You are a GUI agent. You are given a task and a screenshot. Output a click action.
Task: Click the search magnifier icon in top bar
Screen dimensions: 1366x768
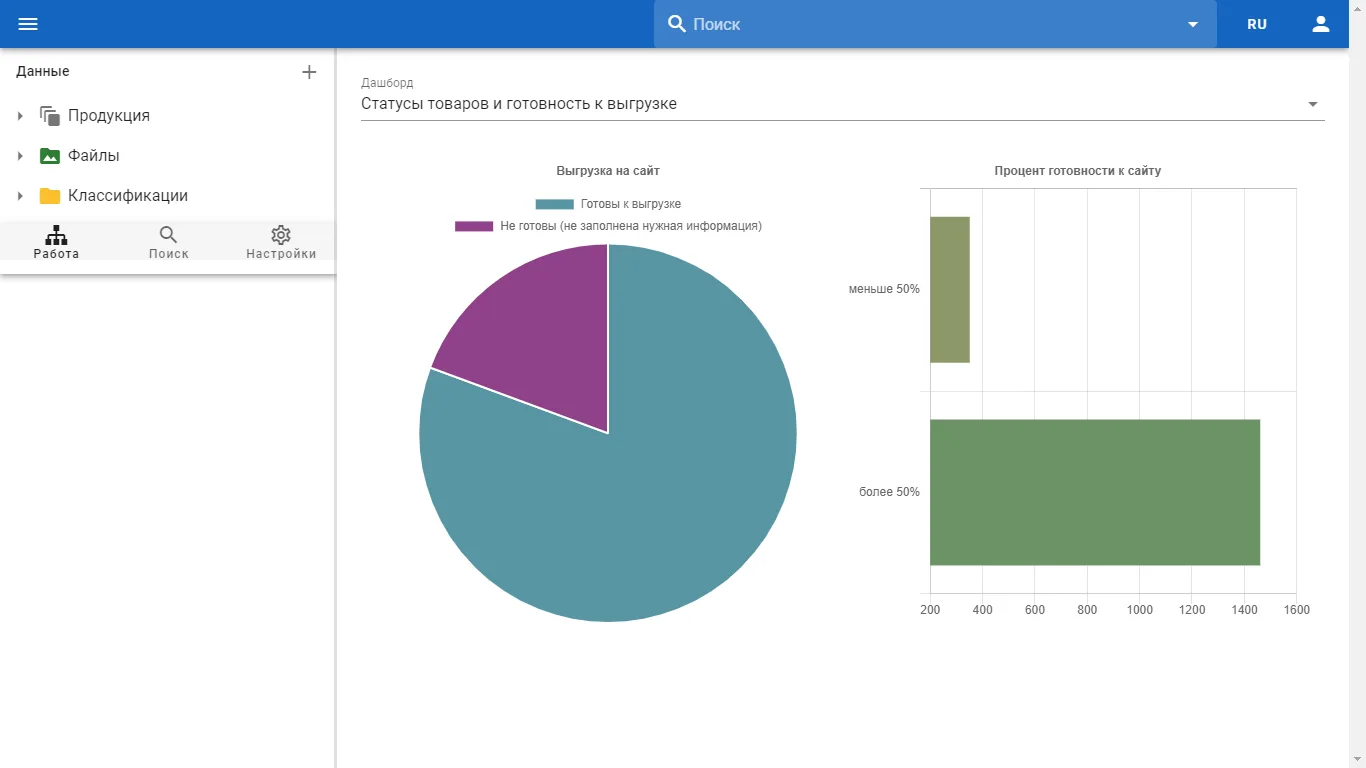coord(677,24)
